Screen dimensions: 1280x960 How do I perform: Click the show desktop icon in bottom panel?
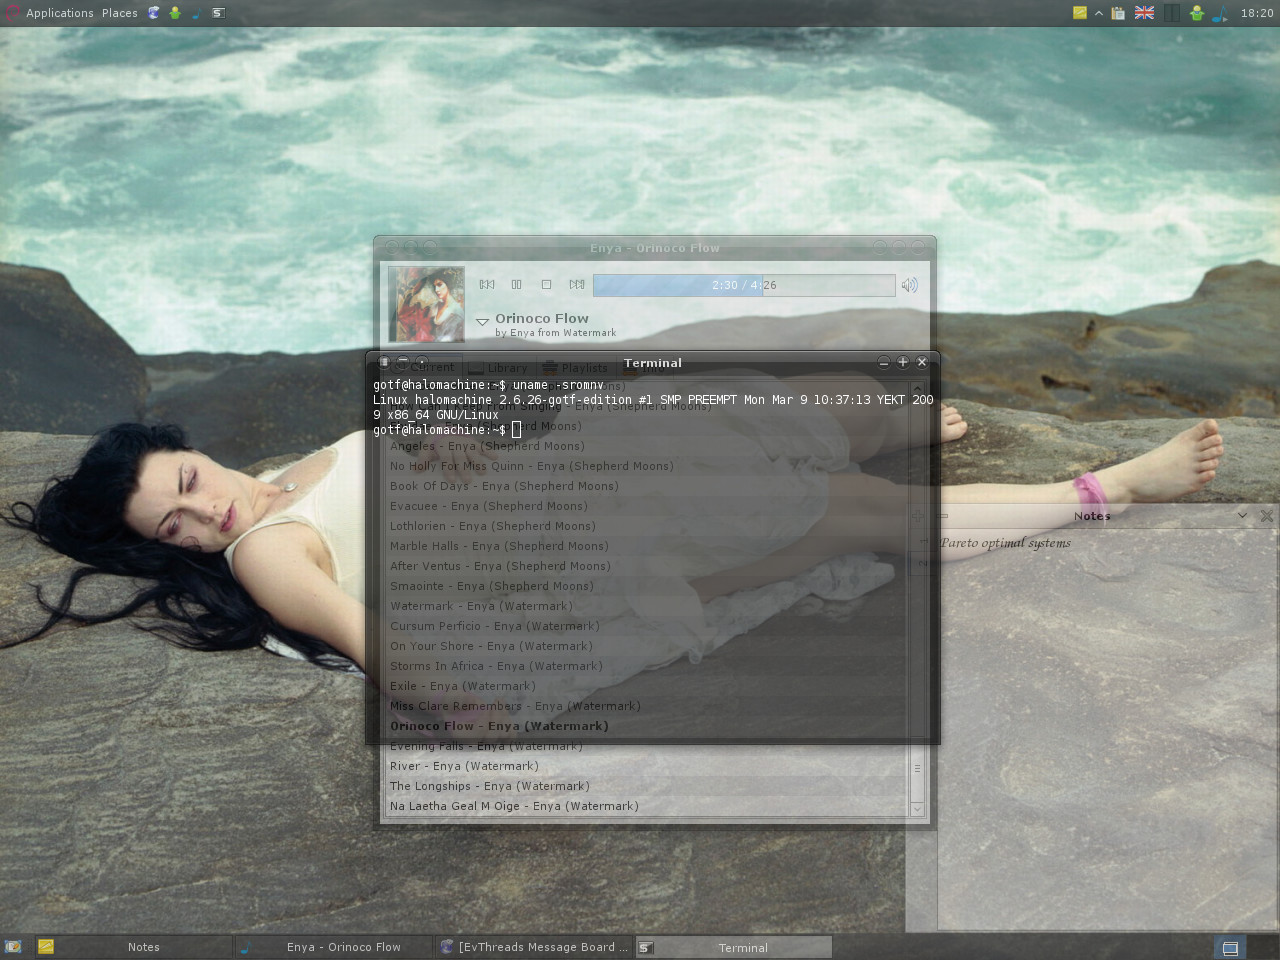pyautogui.click(x=13, y=947)
